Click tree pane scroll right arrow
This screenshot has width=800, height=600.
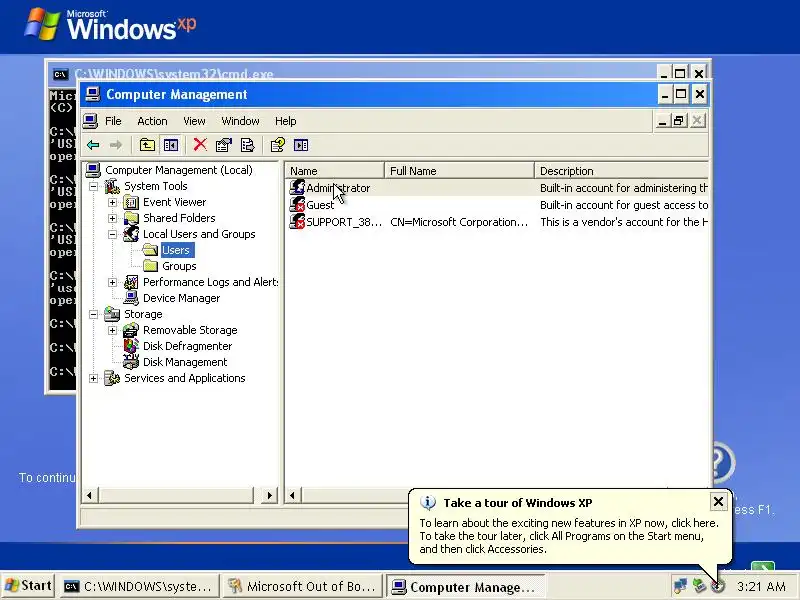click(x=269, y=495)
